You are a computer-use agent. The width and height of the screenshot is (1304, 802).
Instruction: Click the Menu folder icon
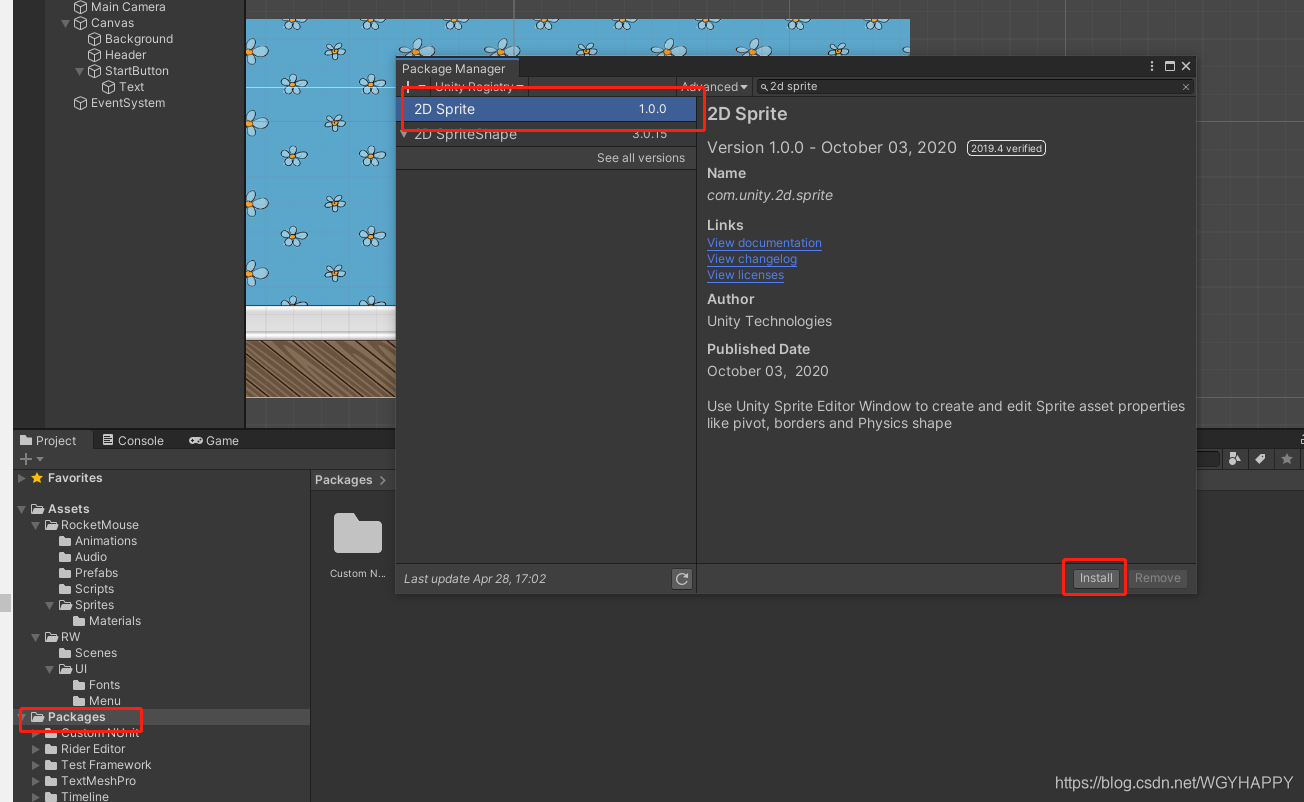80,701
